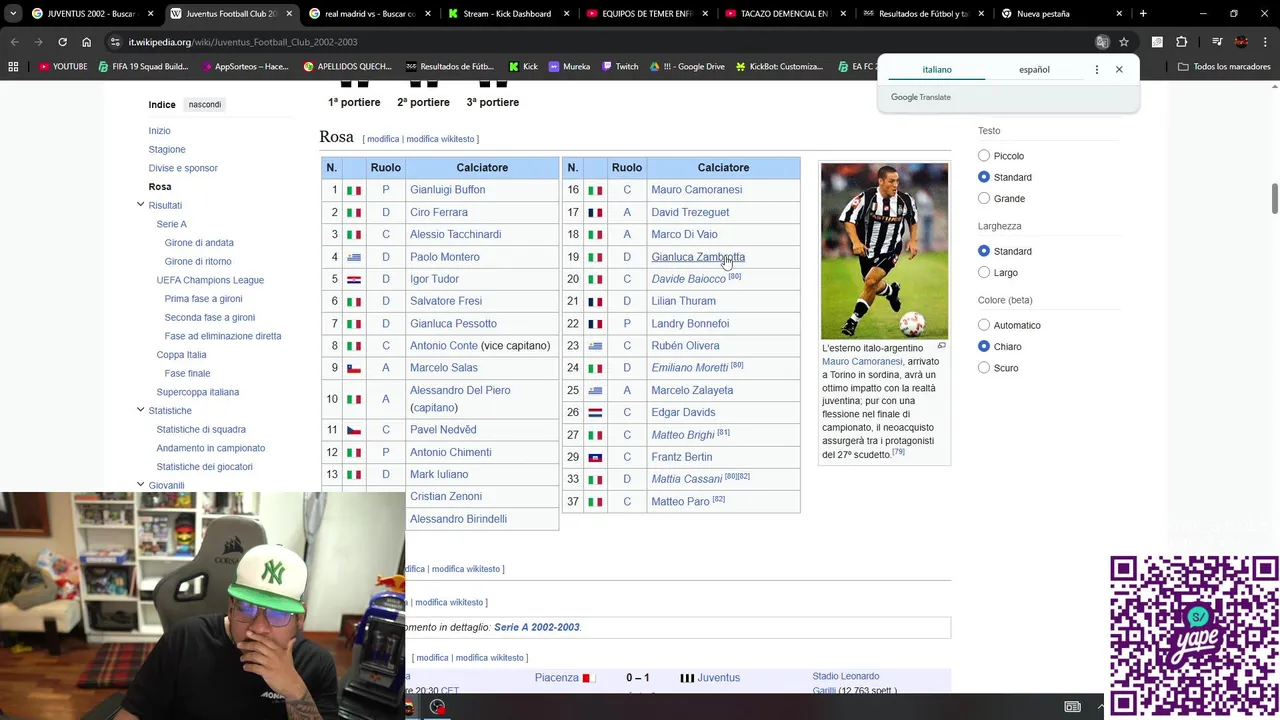This screenshot has width=1280, height=720.
Task: Select Largo width option
Action: (984, 272)
